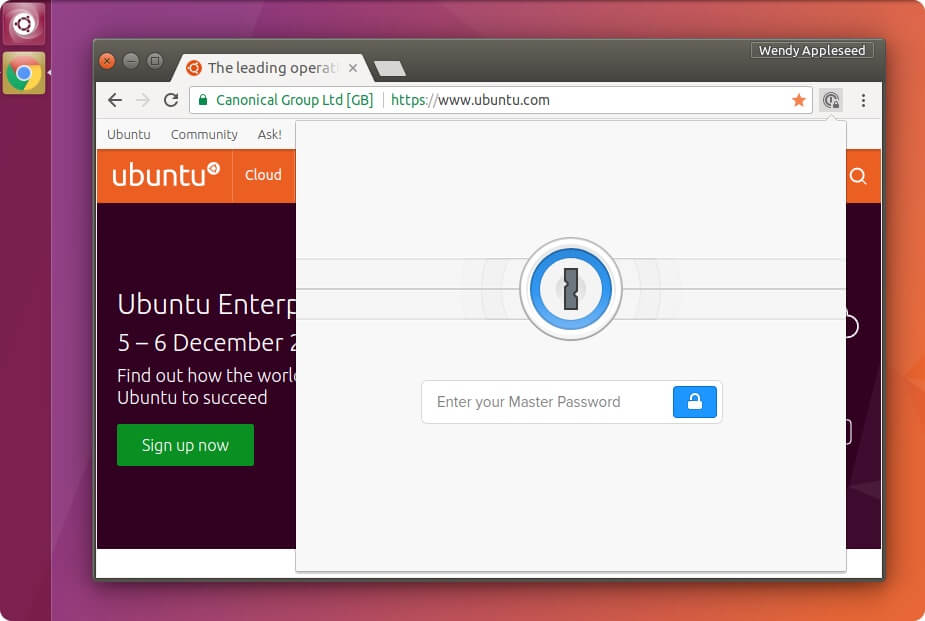Reload the current page
Image resolution: width=925 pixels, height=621 pixels.
168,100
